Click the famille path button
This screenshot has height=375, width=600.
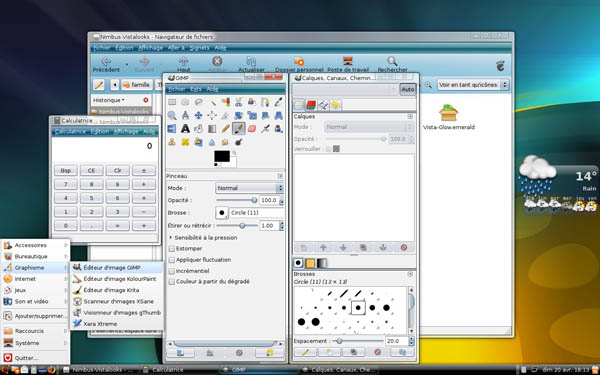(x=137, y=85)
